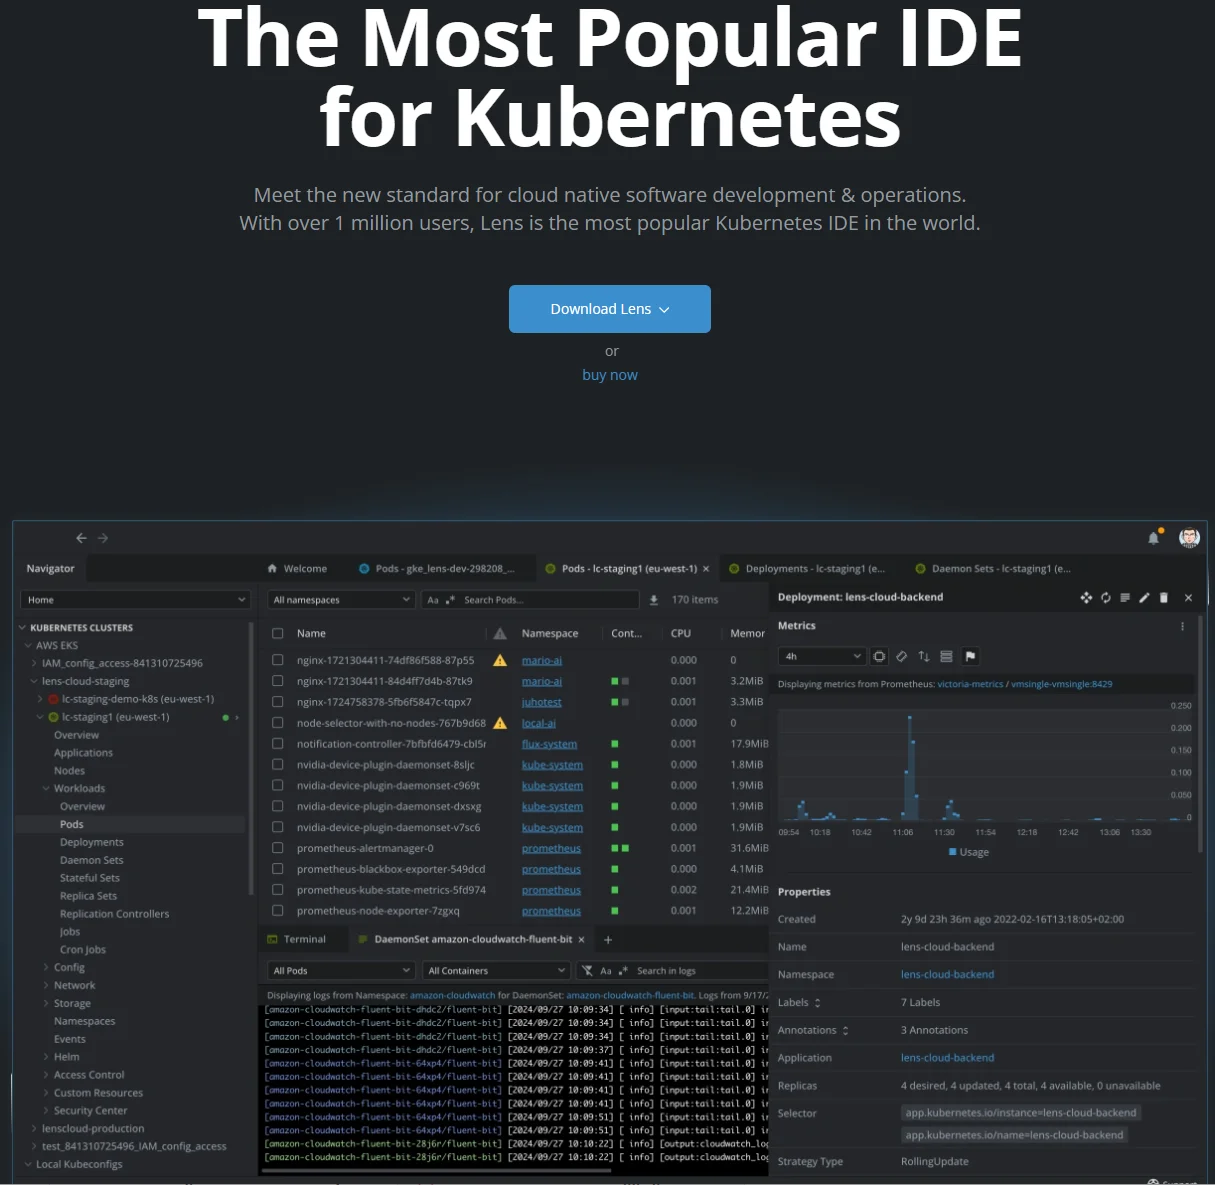Screen dimensions: 1215x1185
Task: Open the Download Lens dropdown button
Action: [x=610, y=309]
